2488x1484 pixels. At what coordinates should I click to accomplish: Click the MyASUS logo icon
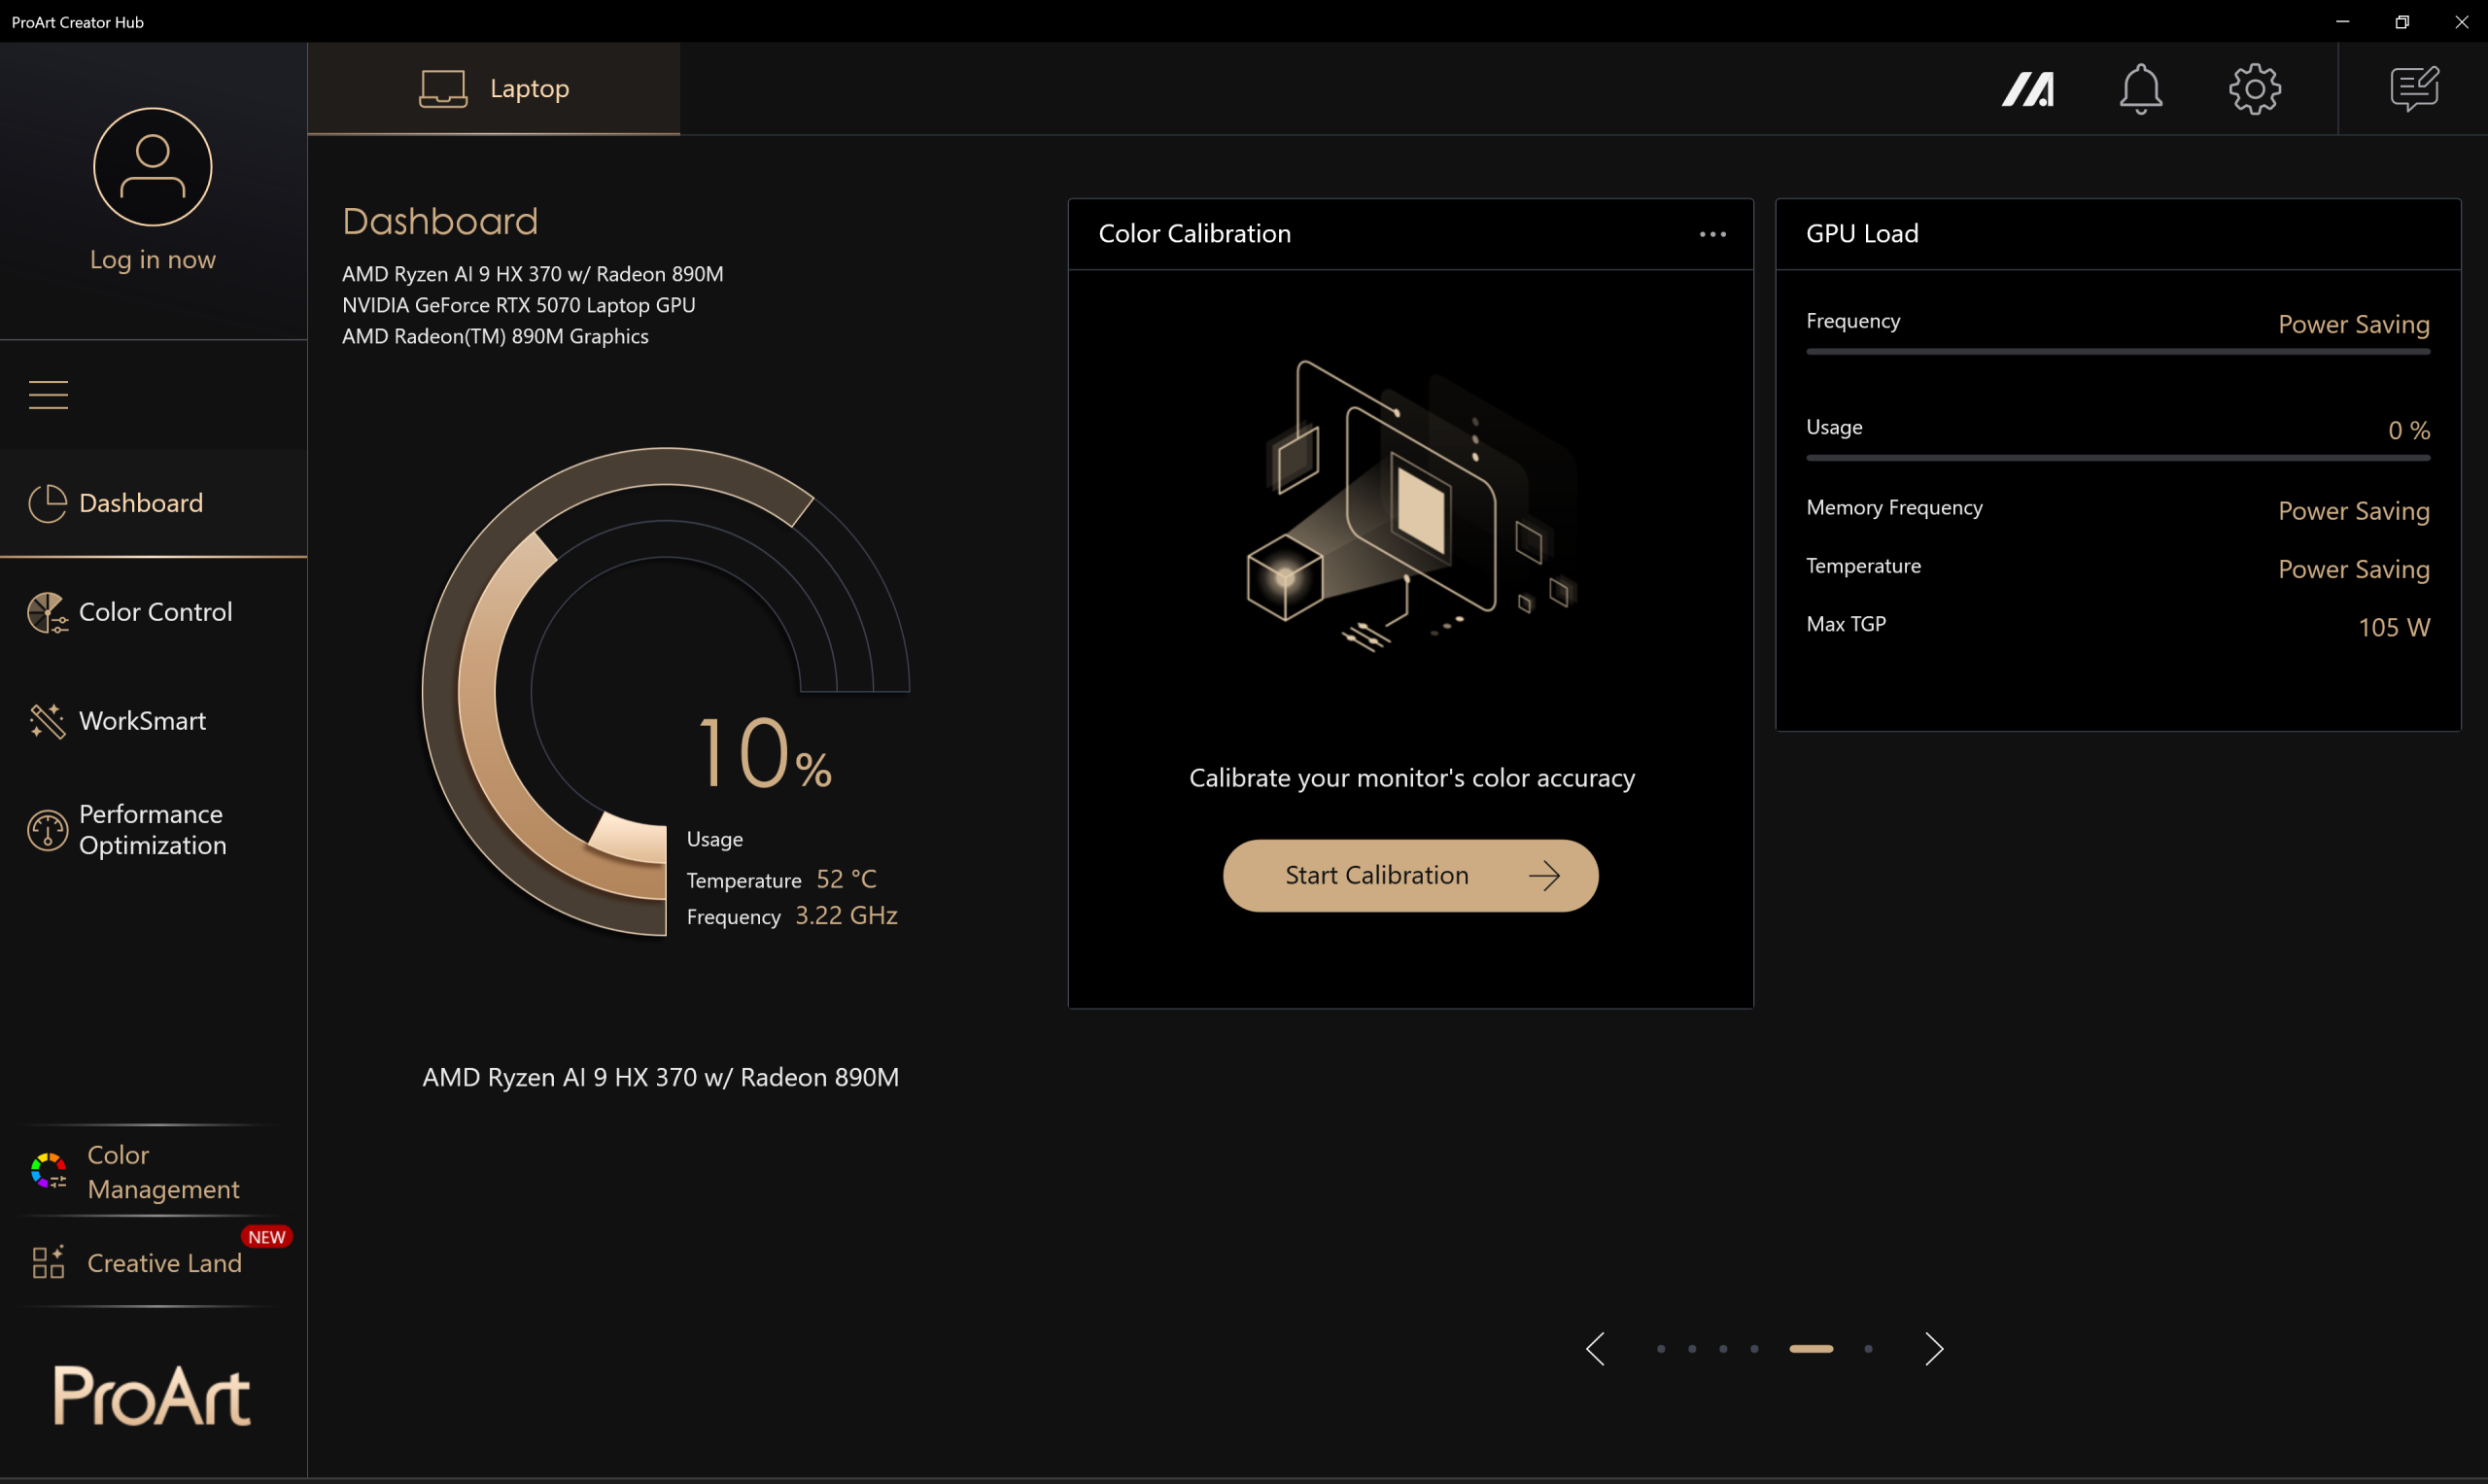[2027, 89]
